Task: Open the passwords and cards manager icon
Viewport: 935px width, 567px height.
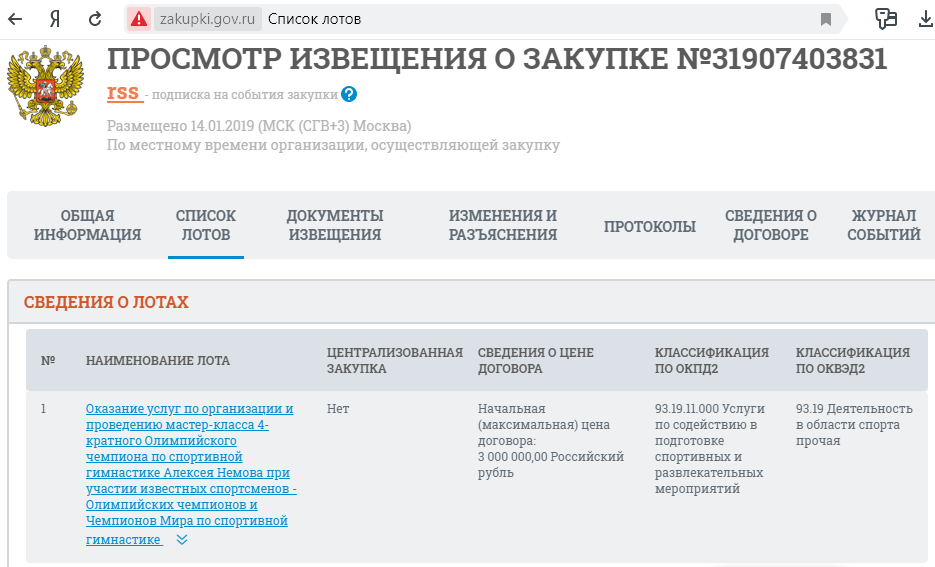Action: point(884,19)
